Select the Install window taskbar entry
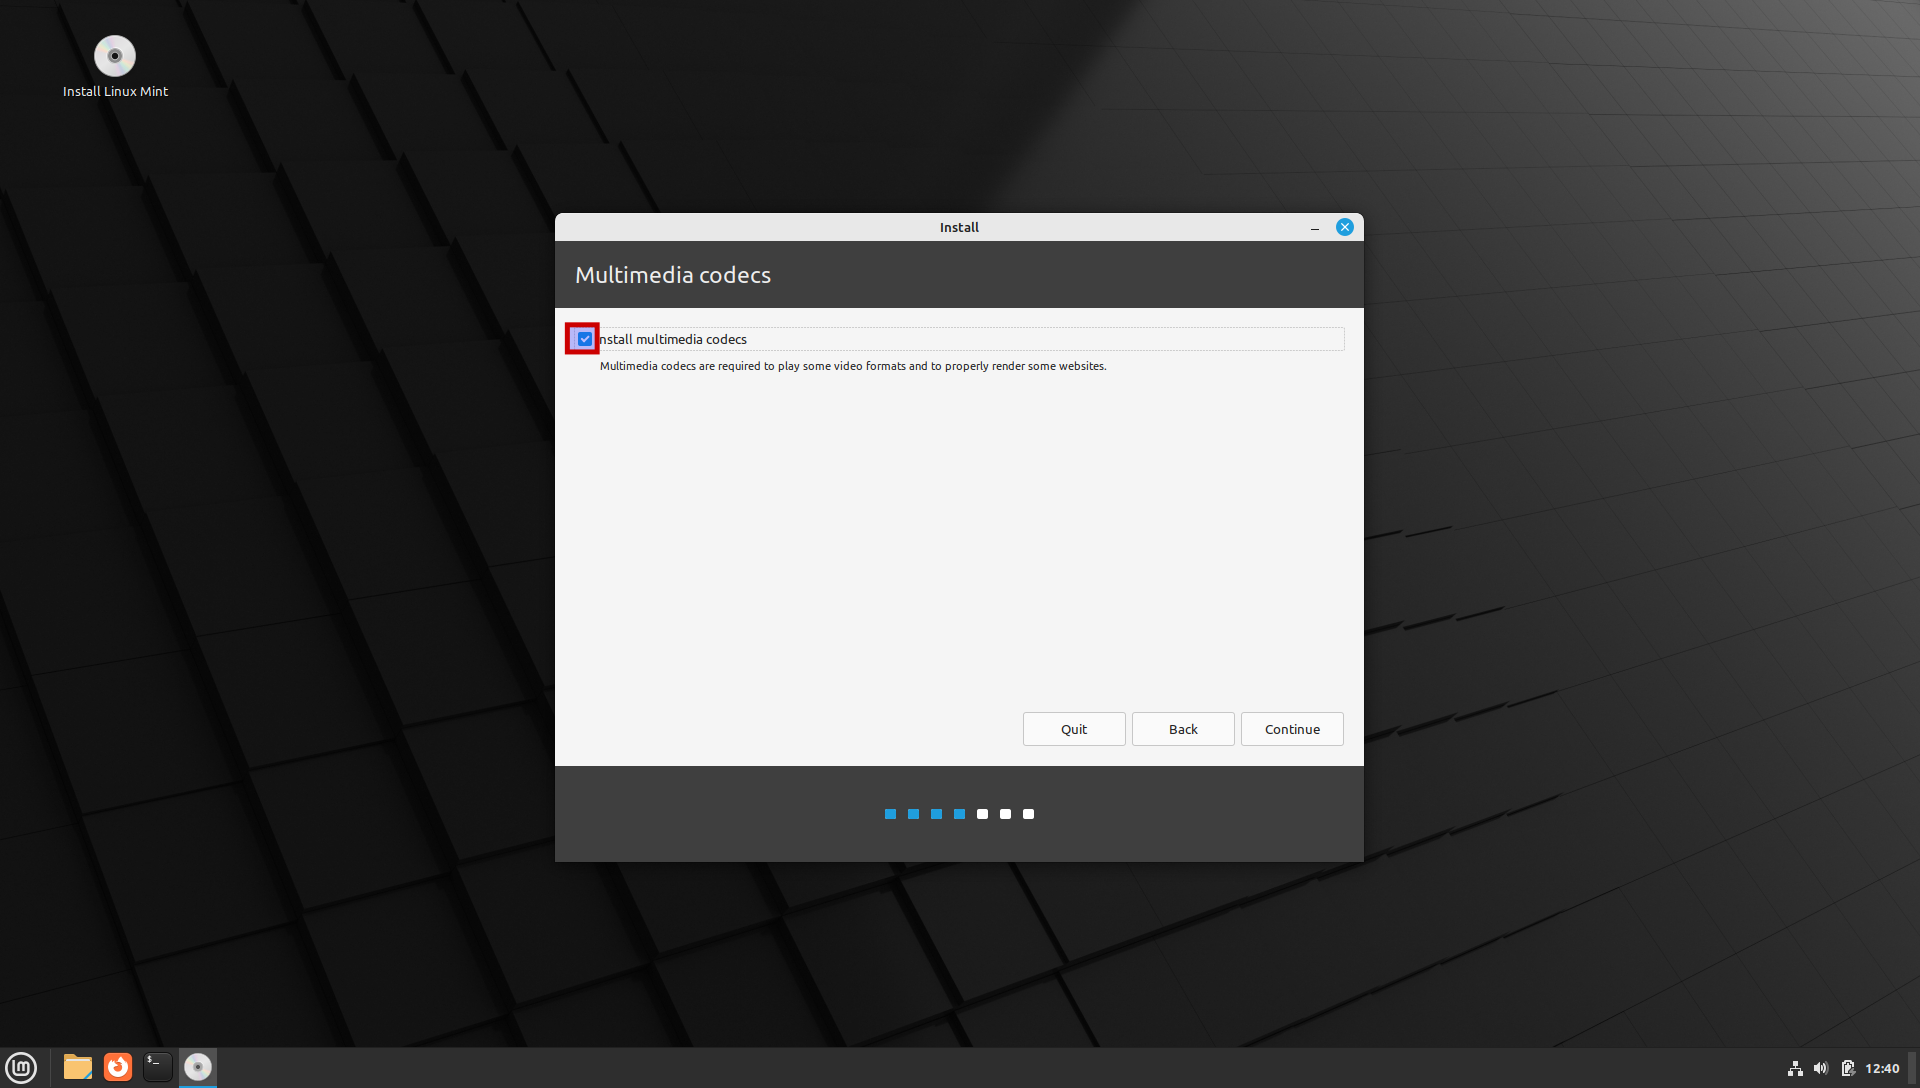This screenshot has width=1920, height=1088. [198, 1068]
